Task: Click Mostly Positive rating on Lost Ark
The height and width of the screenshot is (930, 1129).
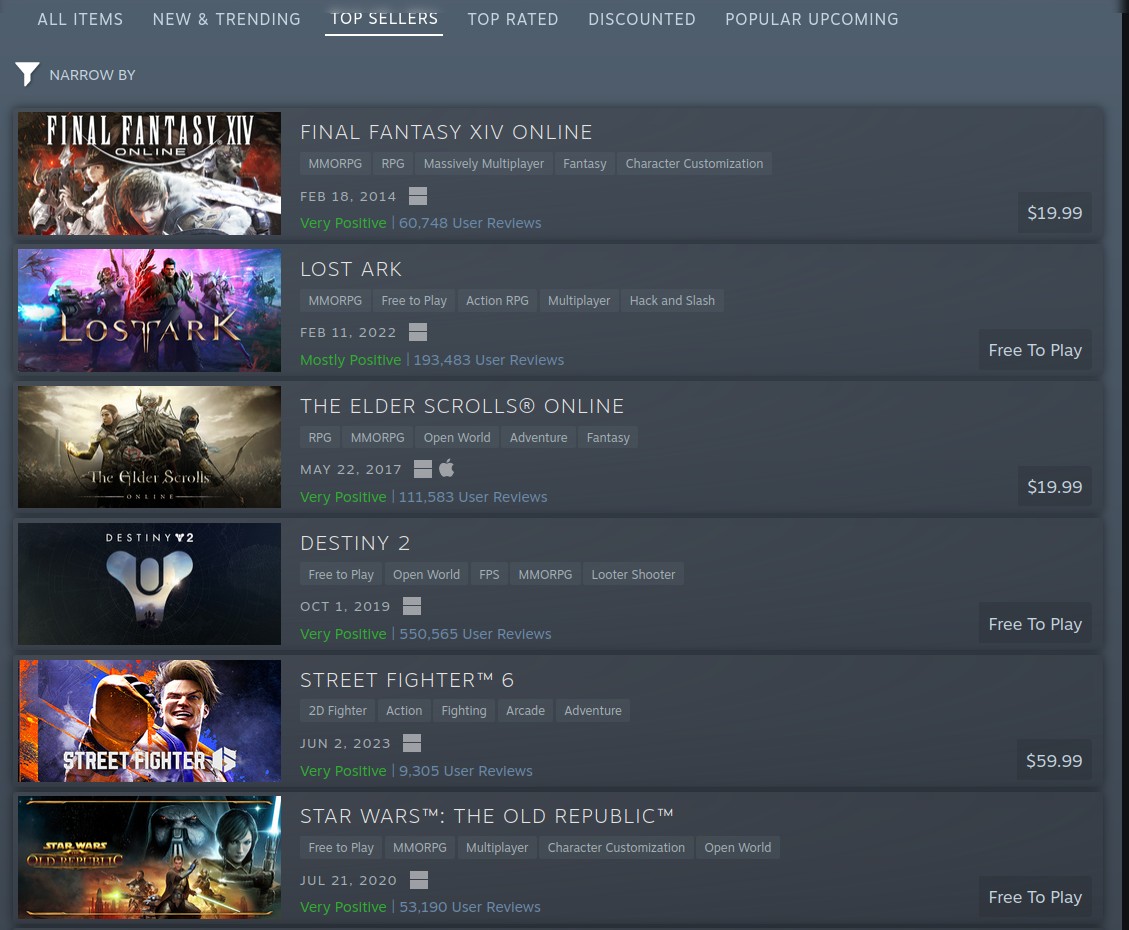Action: pos(351,360)
